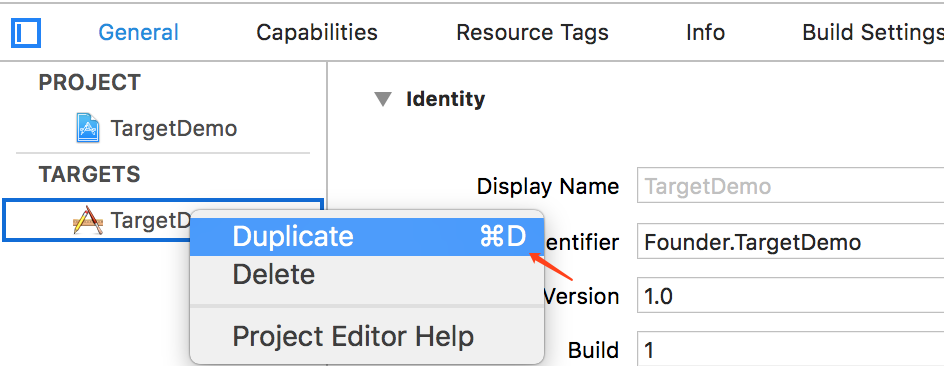Open the Resource Tags tab
Viewport: 944px width, 366px height.
tap(532, 33)
